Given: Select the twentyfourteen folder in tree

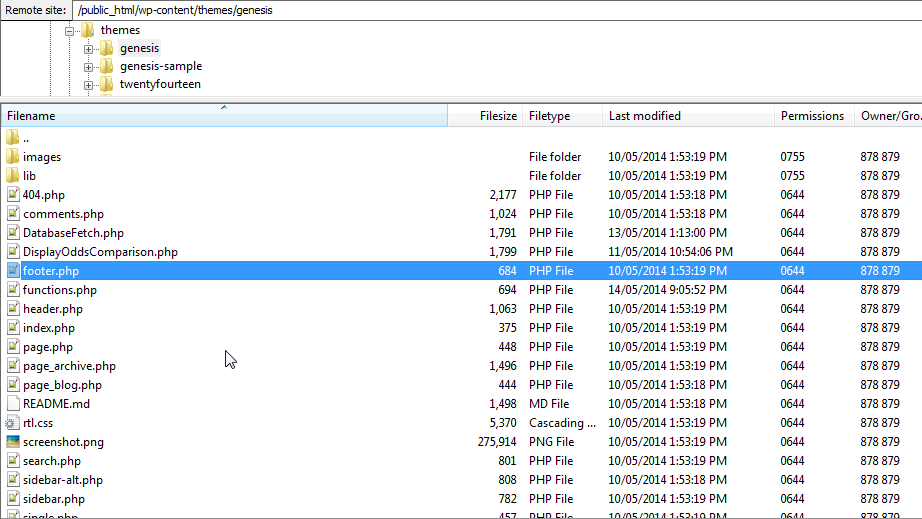Looking at the screenshot, I should (160, 85).
